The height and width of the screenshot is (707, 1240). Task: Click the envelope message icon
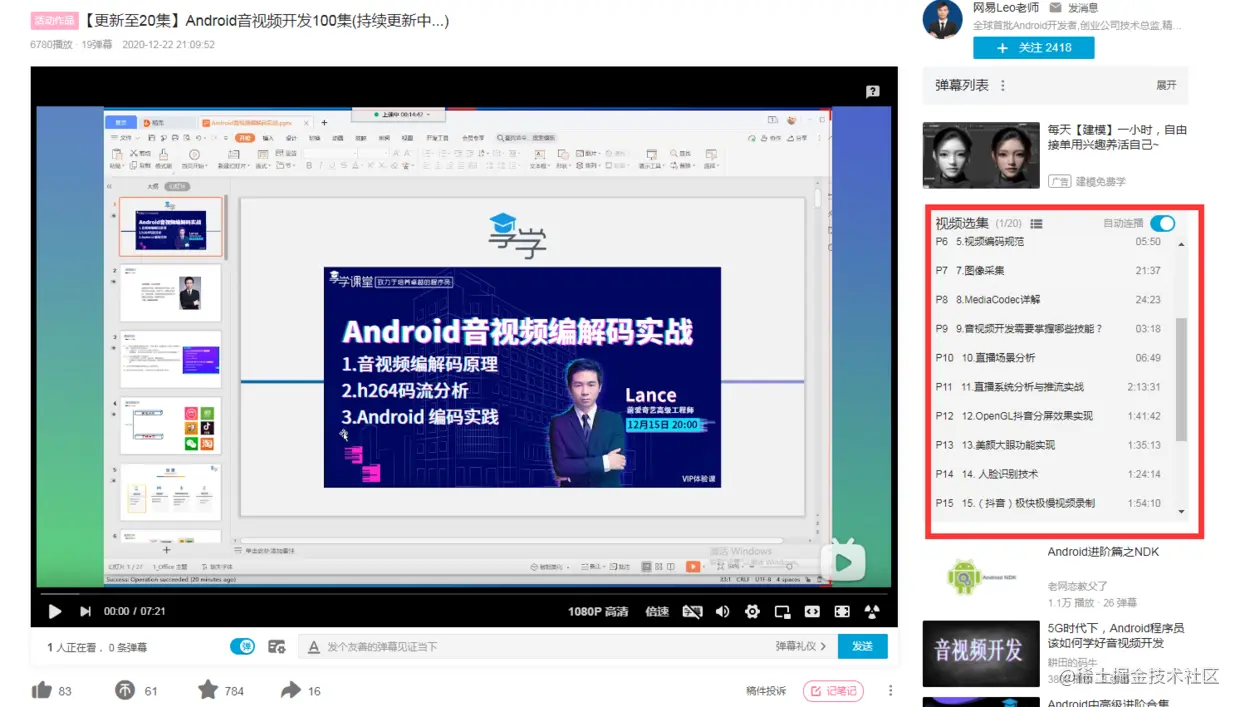tap(1055, 8)
